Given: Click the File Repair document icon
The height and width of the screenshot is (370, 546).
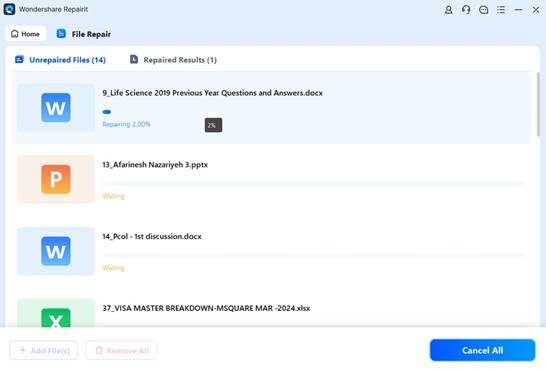Looking at the screenshot, I should point(61,33).
